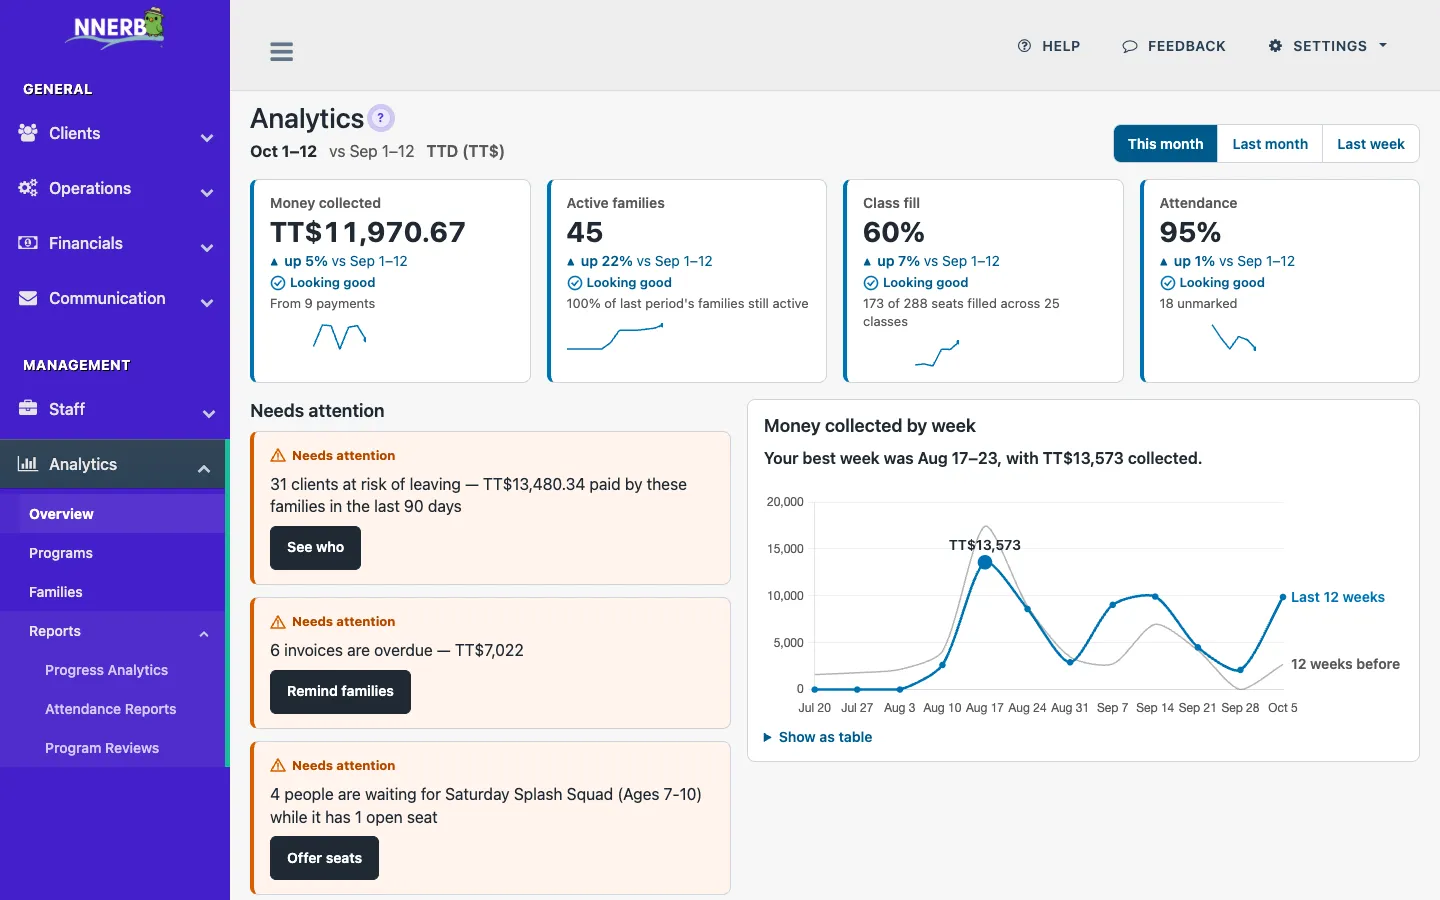
Task: Open the Families analytics page
Action: click(x=113, y=592)
